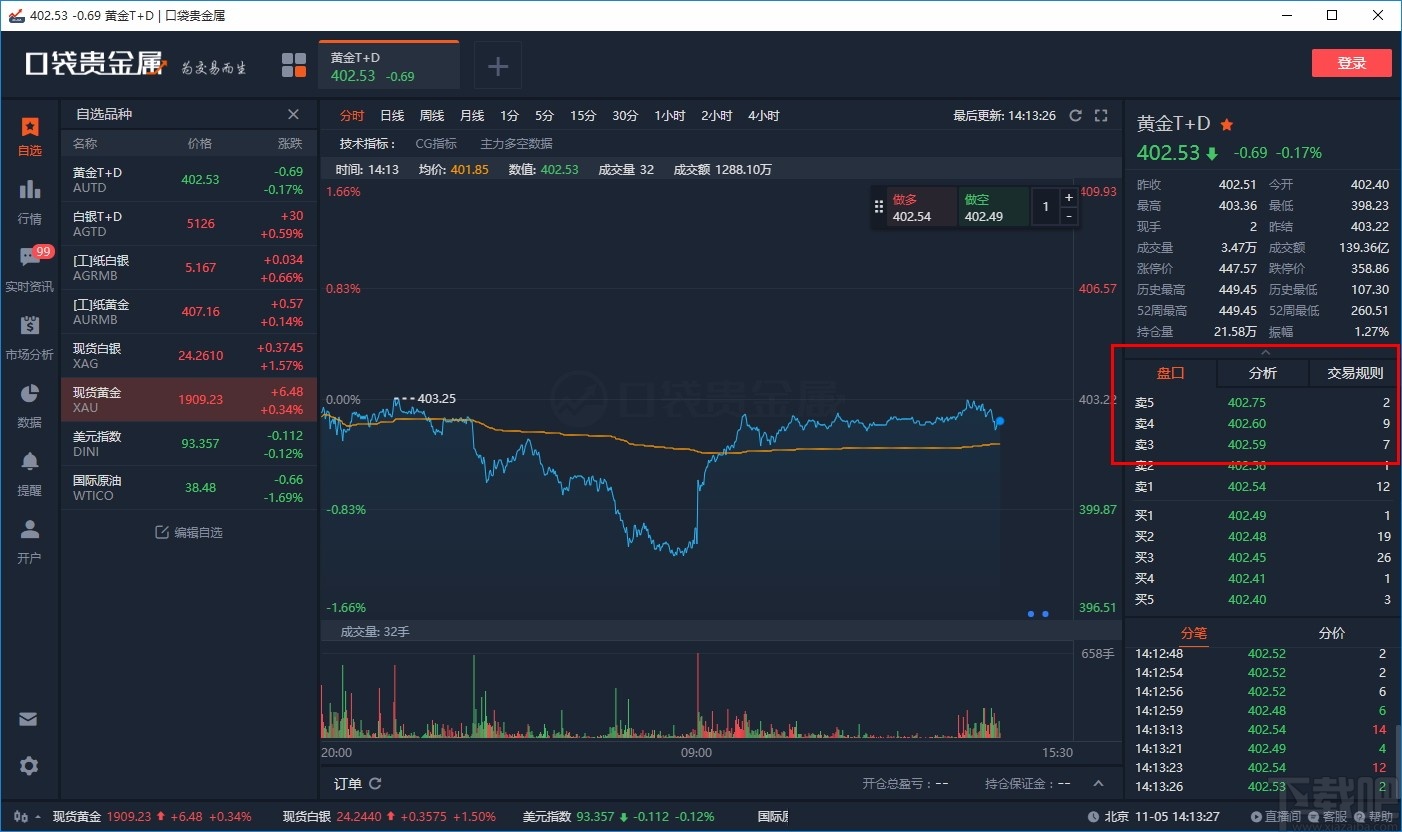The width and height of the screenshot is (1402, 832).
Task: Refresh the chart with the circular arrow icon
Action: [1075, 115]
